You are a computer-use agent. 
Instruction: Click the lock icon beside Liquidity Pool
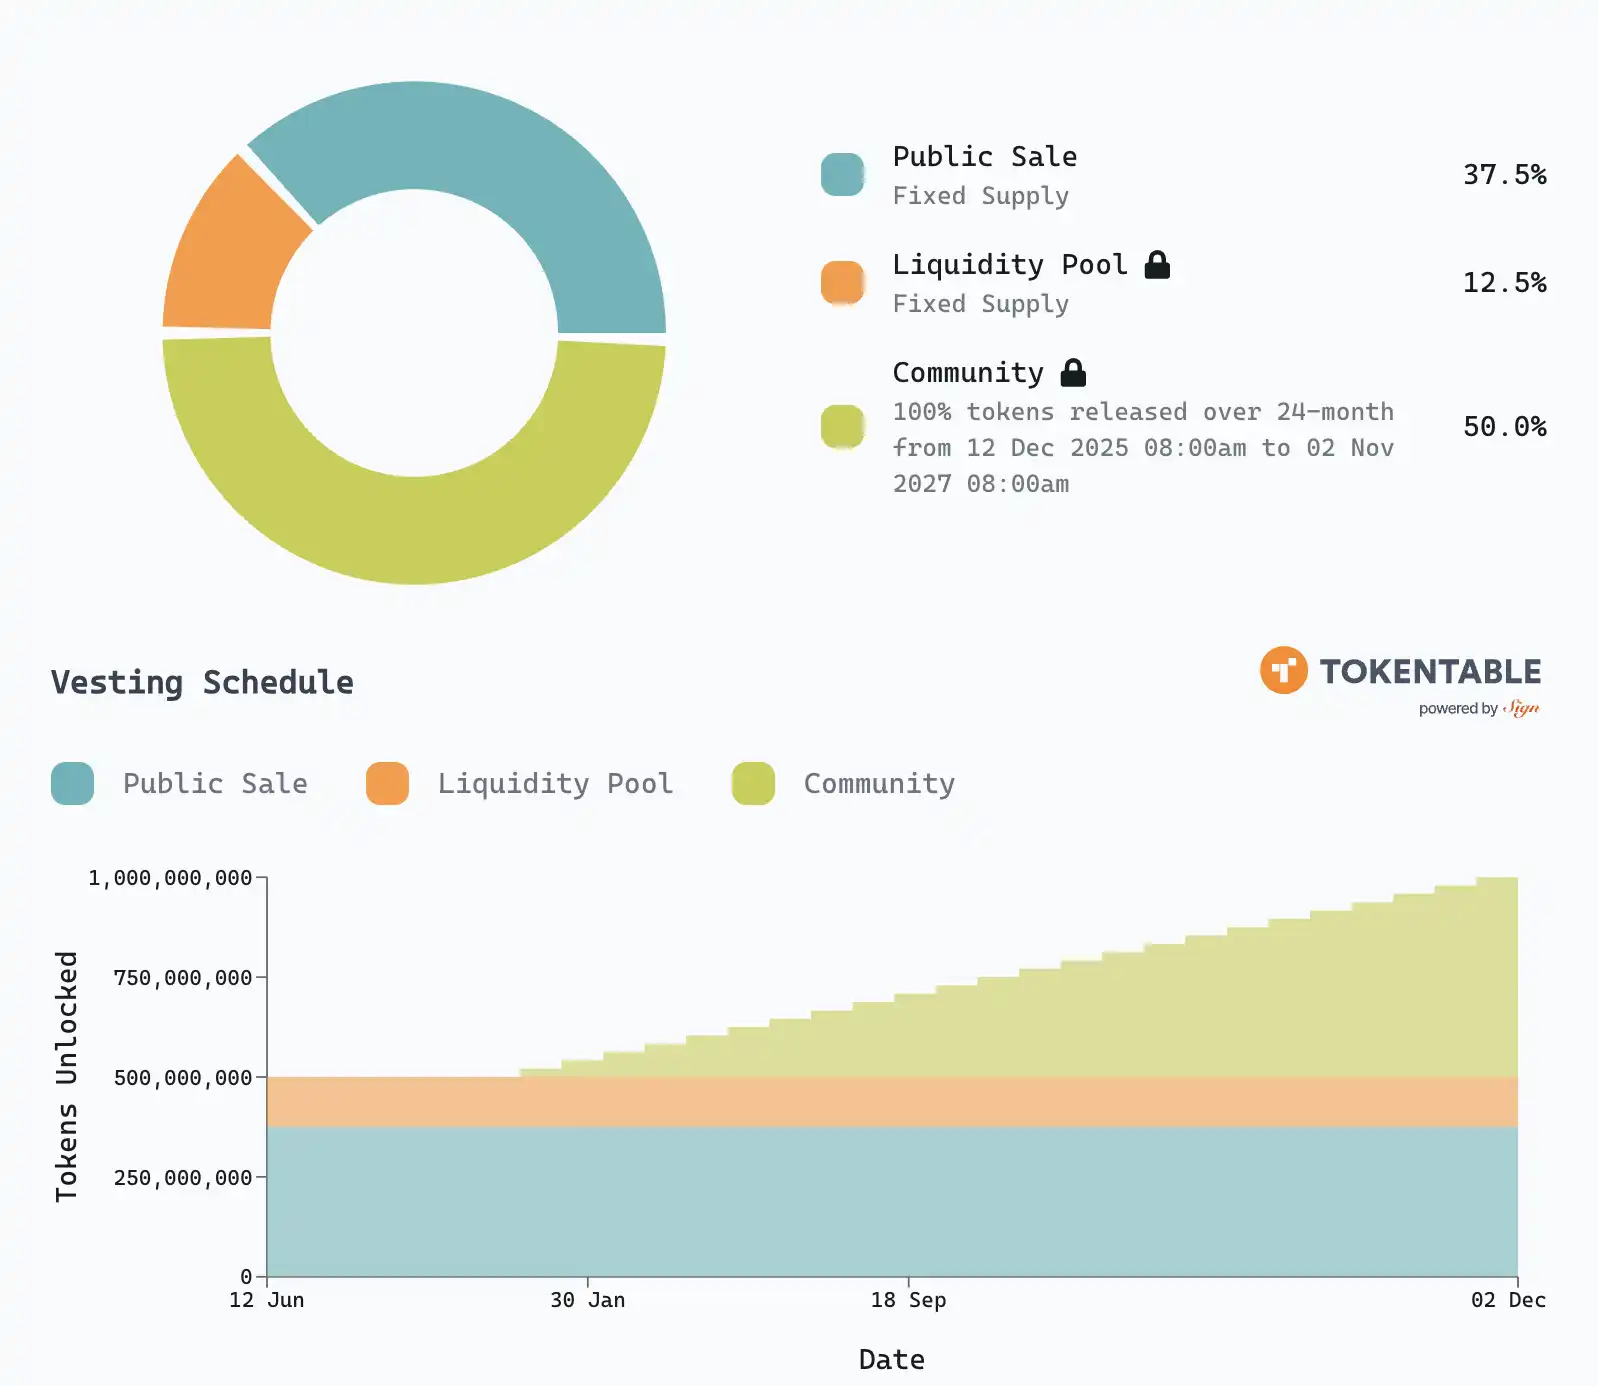[x=1157, y=265]
